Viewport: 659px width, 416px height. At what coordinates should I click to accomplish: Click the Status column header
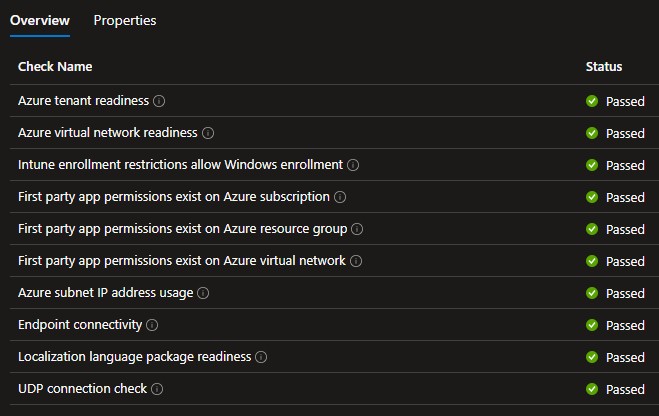(604, 67)
